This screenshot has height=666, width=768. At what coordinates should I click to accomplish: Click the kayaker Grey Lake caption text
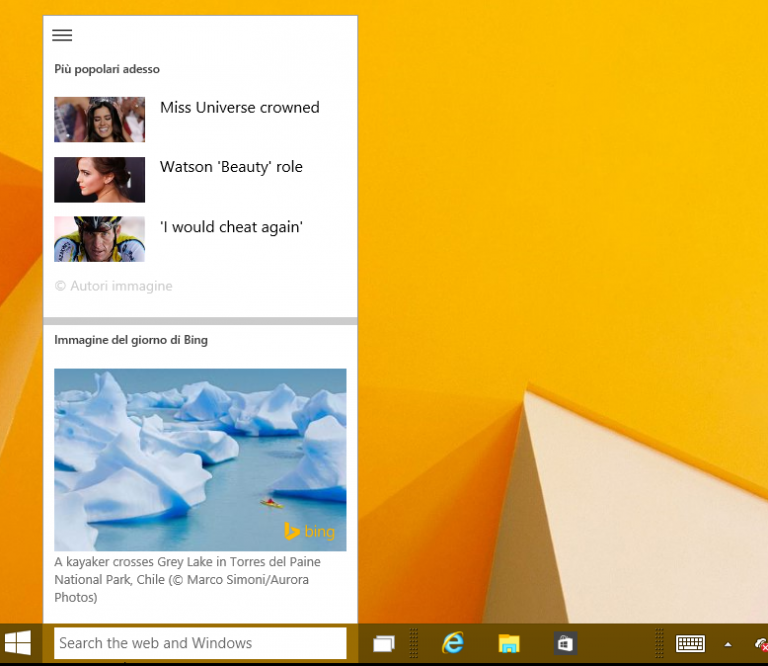click(188, 579)
